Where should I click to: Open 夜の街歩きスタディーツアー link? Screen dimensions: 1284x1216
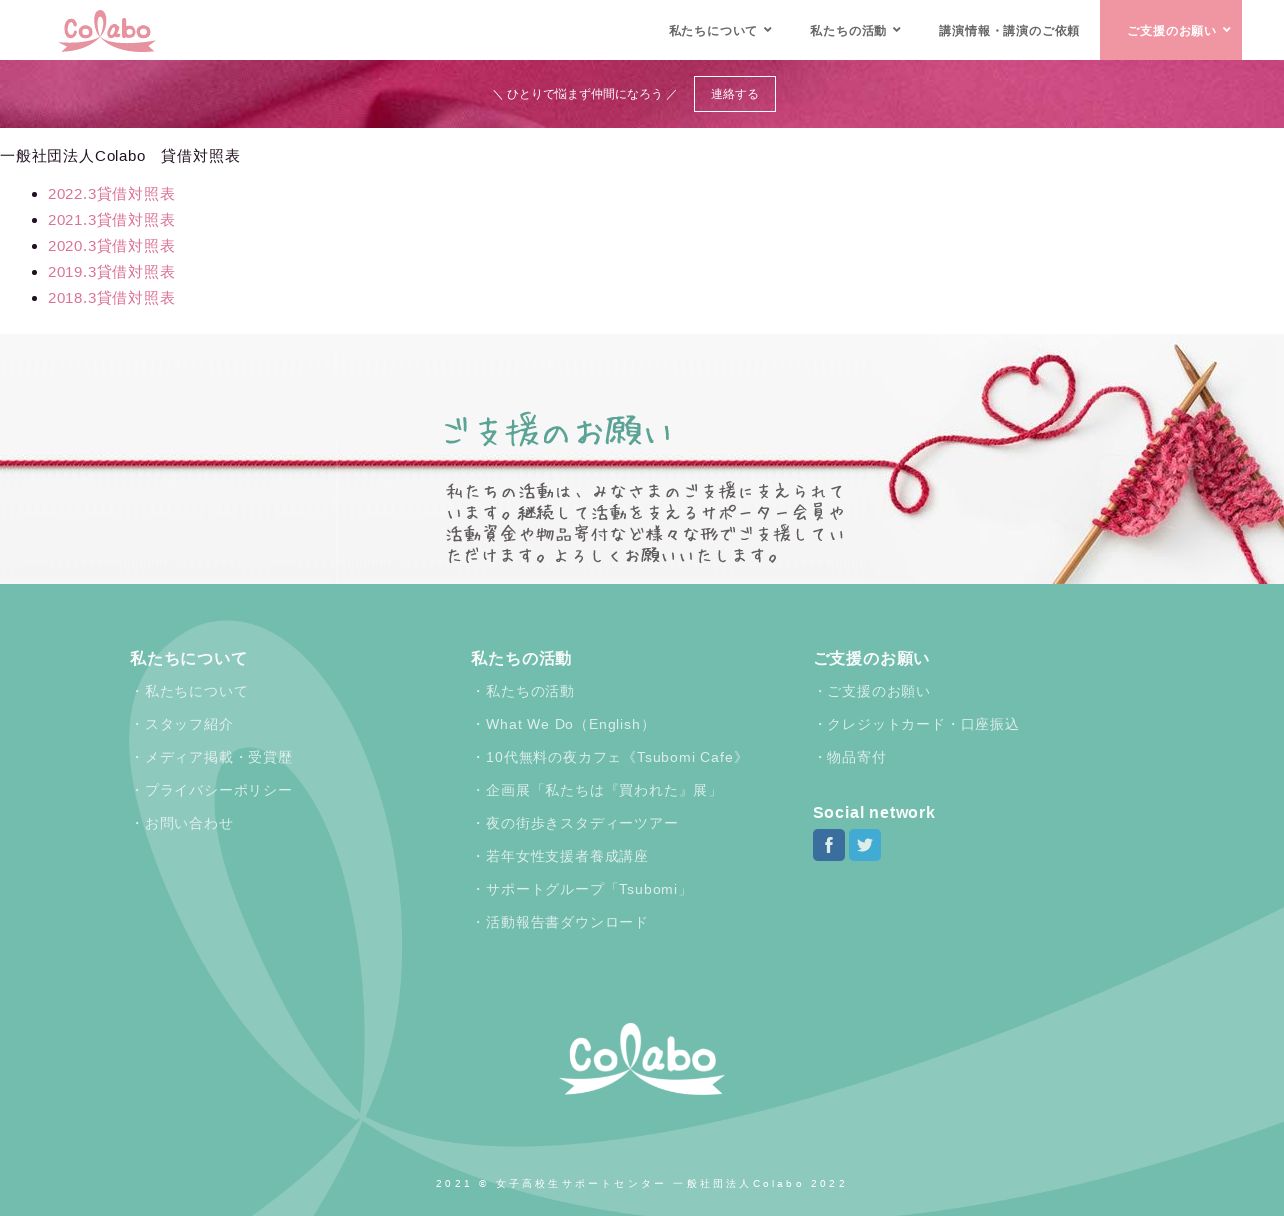pos(575,823)
